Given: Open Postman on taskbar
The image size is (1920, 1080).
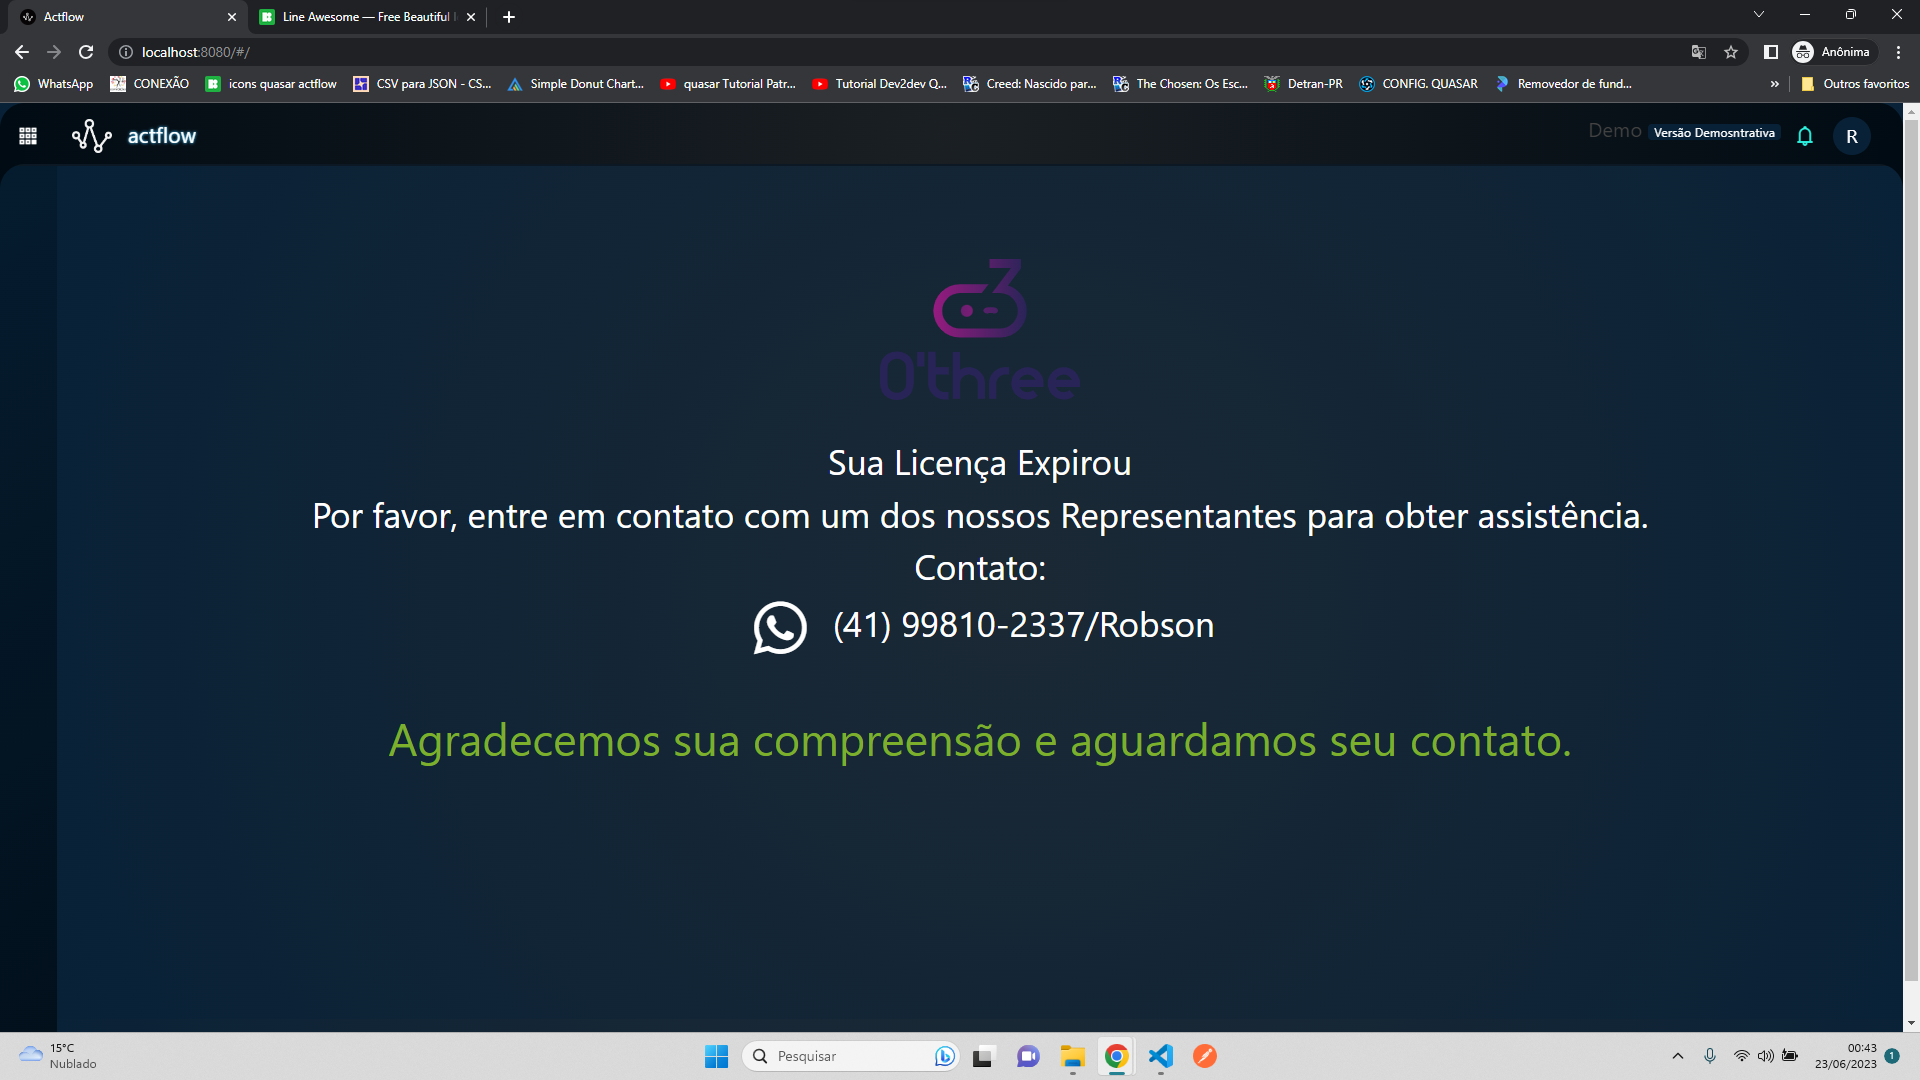Looking at the screenshot, I should [1205, 1056].
